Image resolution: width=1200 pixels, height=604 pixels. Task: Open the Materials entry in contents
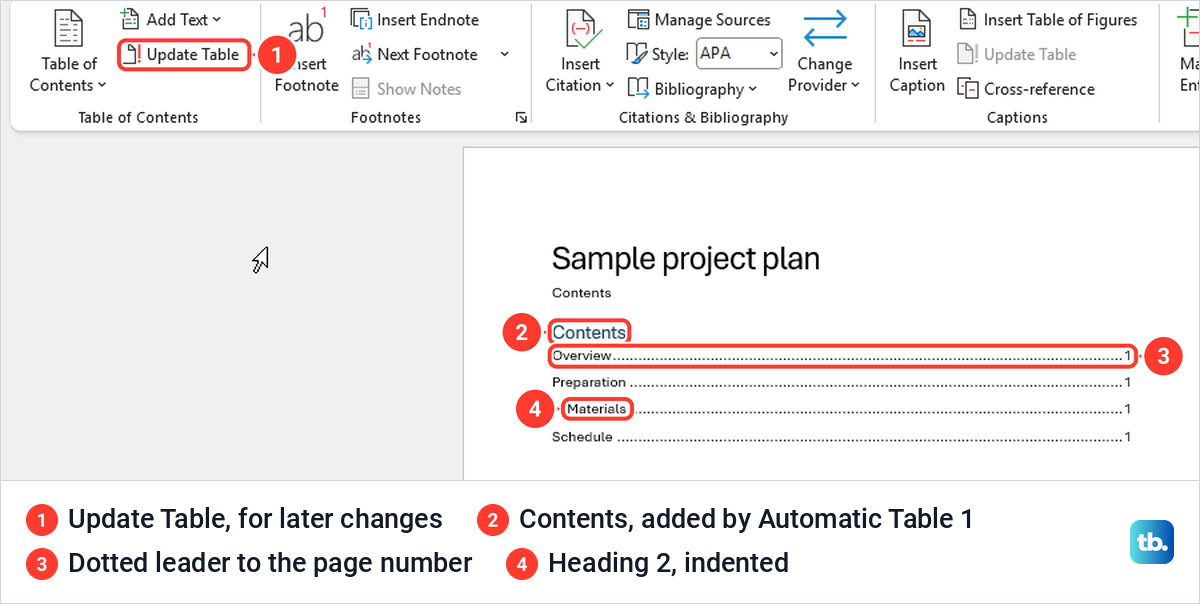tap(848, 408)
